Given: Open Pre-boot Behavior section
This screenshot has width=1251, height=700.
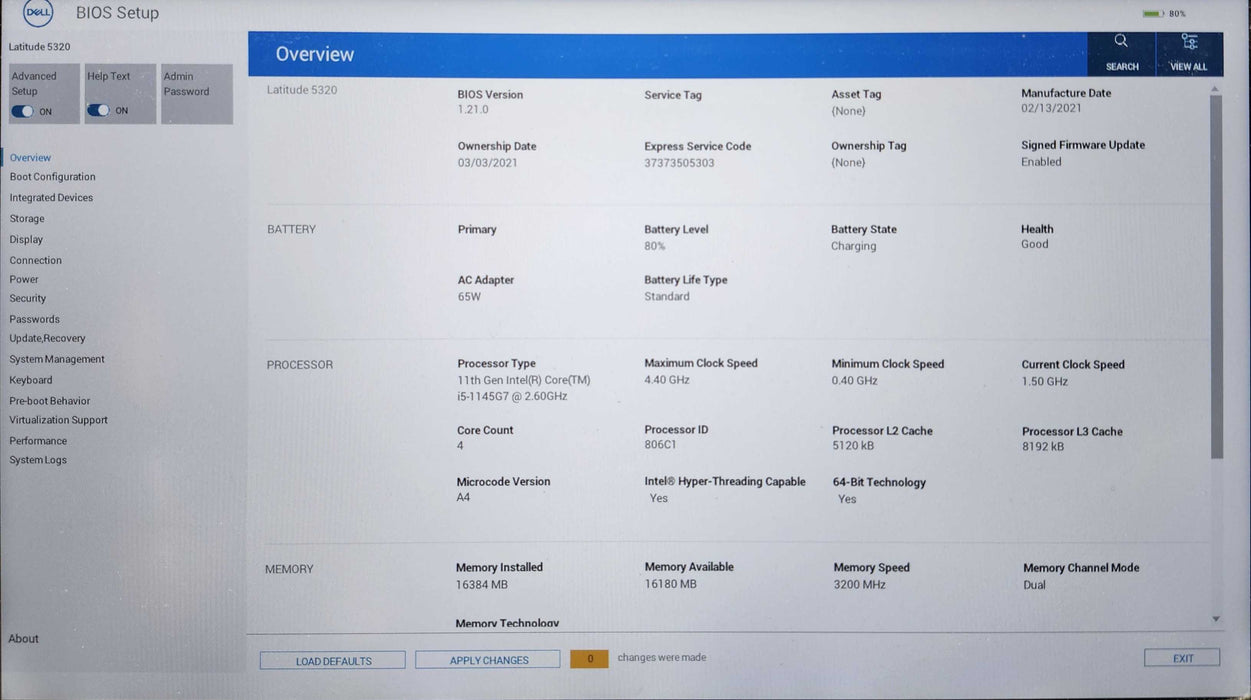Looking at the screenshot, I should (x=50, y=401).
